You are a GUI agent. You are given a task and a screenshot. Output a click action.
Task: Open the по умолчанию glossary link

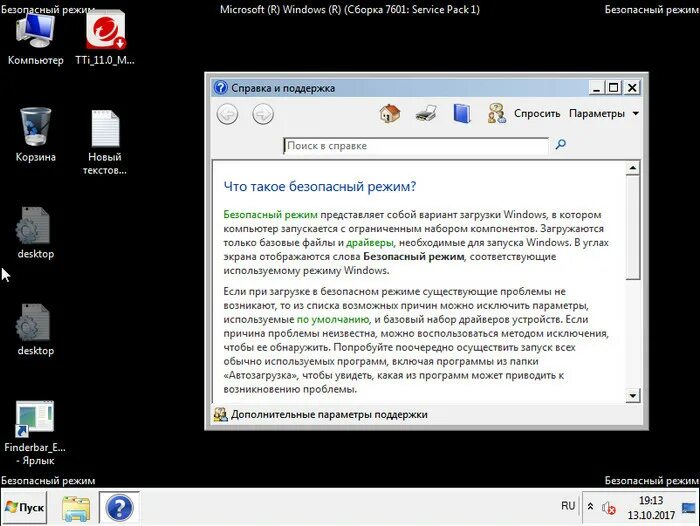333,319
